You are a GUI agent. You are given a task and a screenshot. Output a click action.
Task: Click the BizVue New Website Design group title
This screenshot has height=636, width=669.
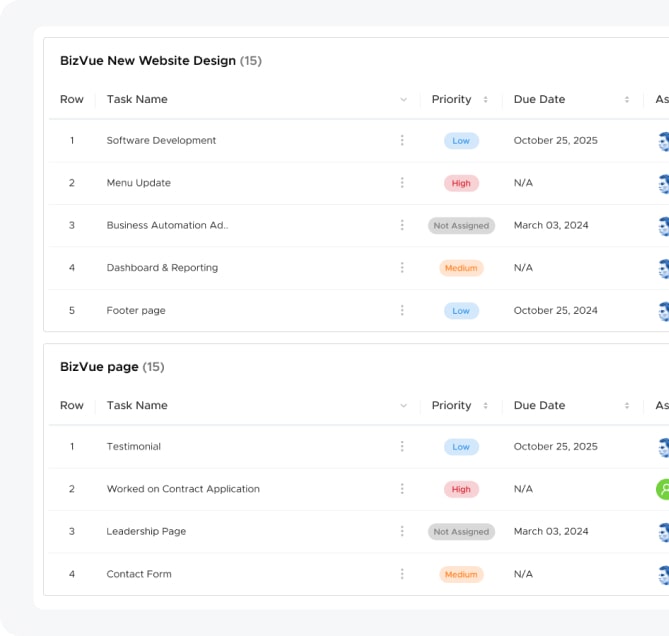tap(148, 61)
